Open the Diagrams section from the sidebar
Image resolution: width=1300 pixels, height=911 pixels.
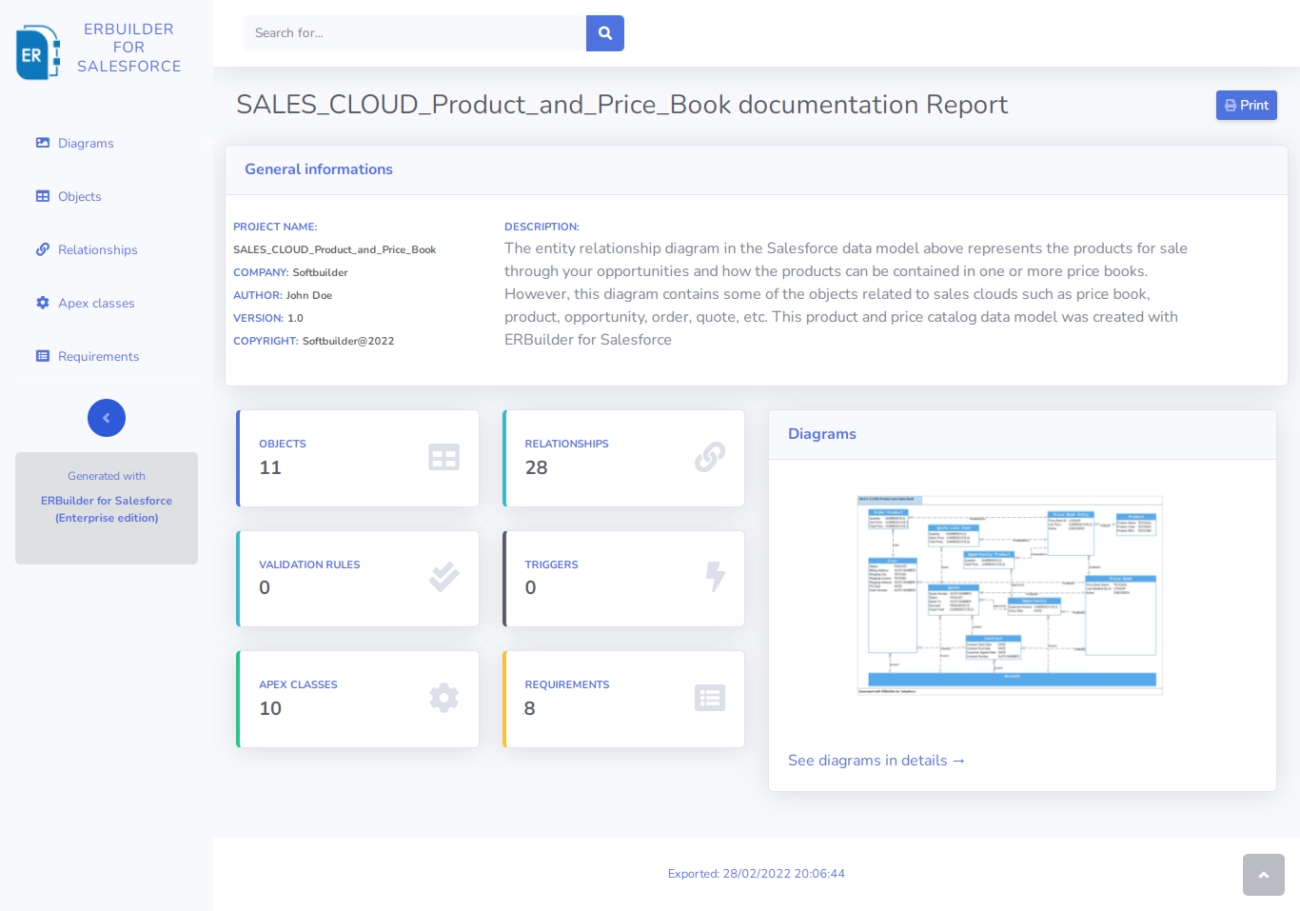85,143
